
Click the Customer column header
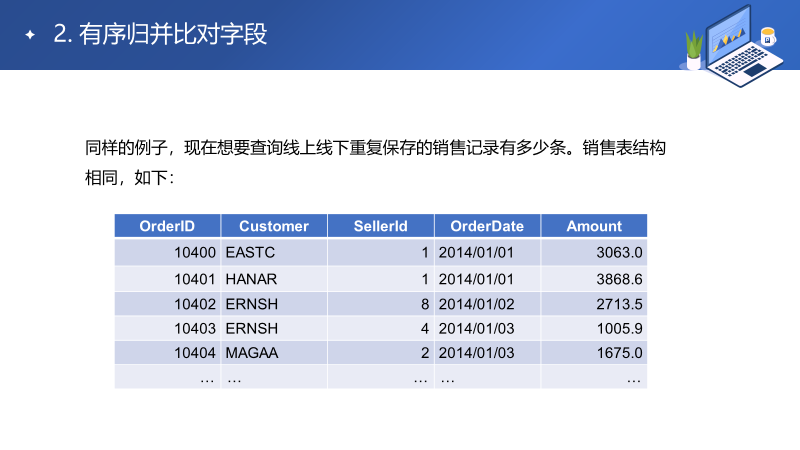click(x=274, y=226)
